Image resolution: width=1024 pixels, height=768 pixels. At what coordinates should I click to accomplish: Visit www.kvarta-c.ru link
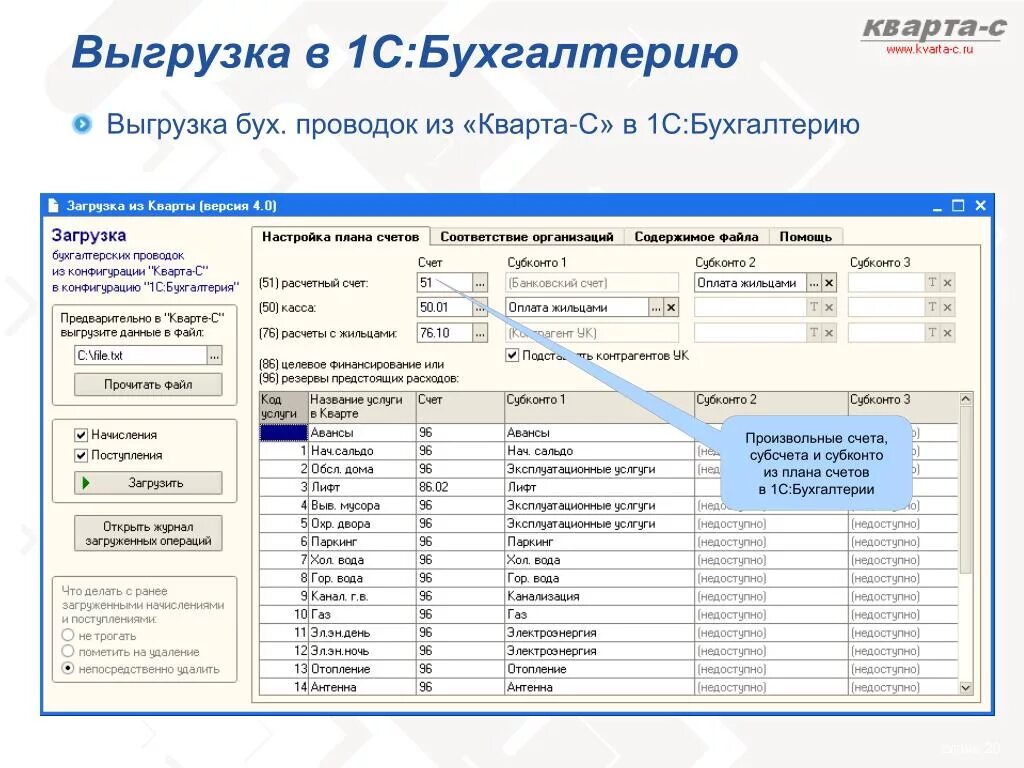[929, 49]
